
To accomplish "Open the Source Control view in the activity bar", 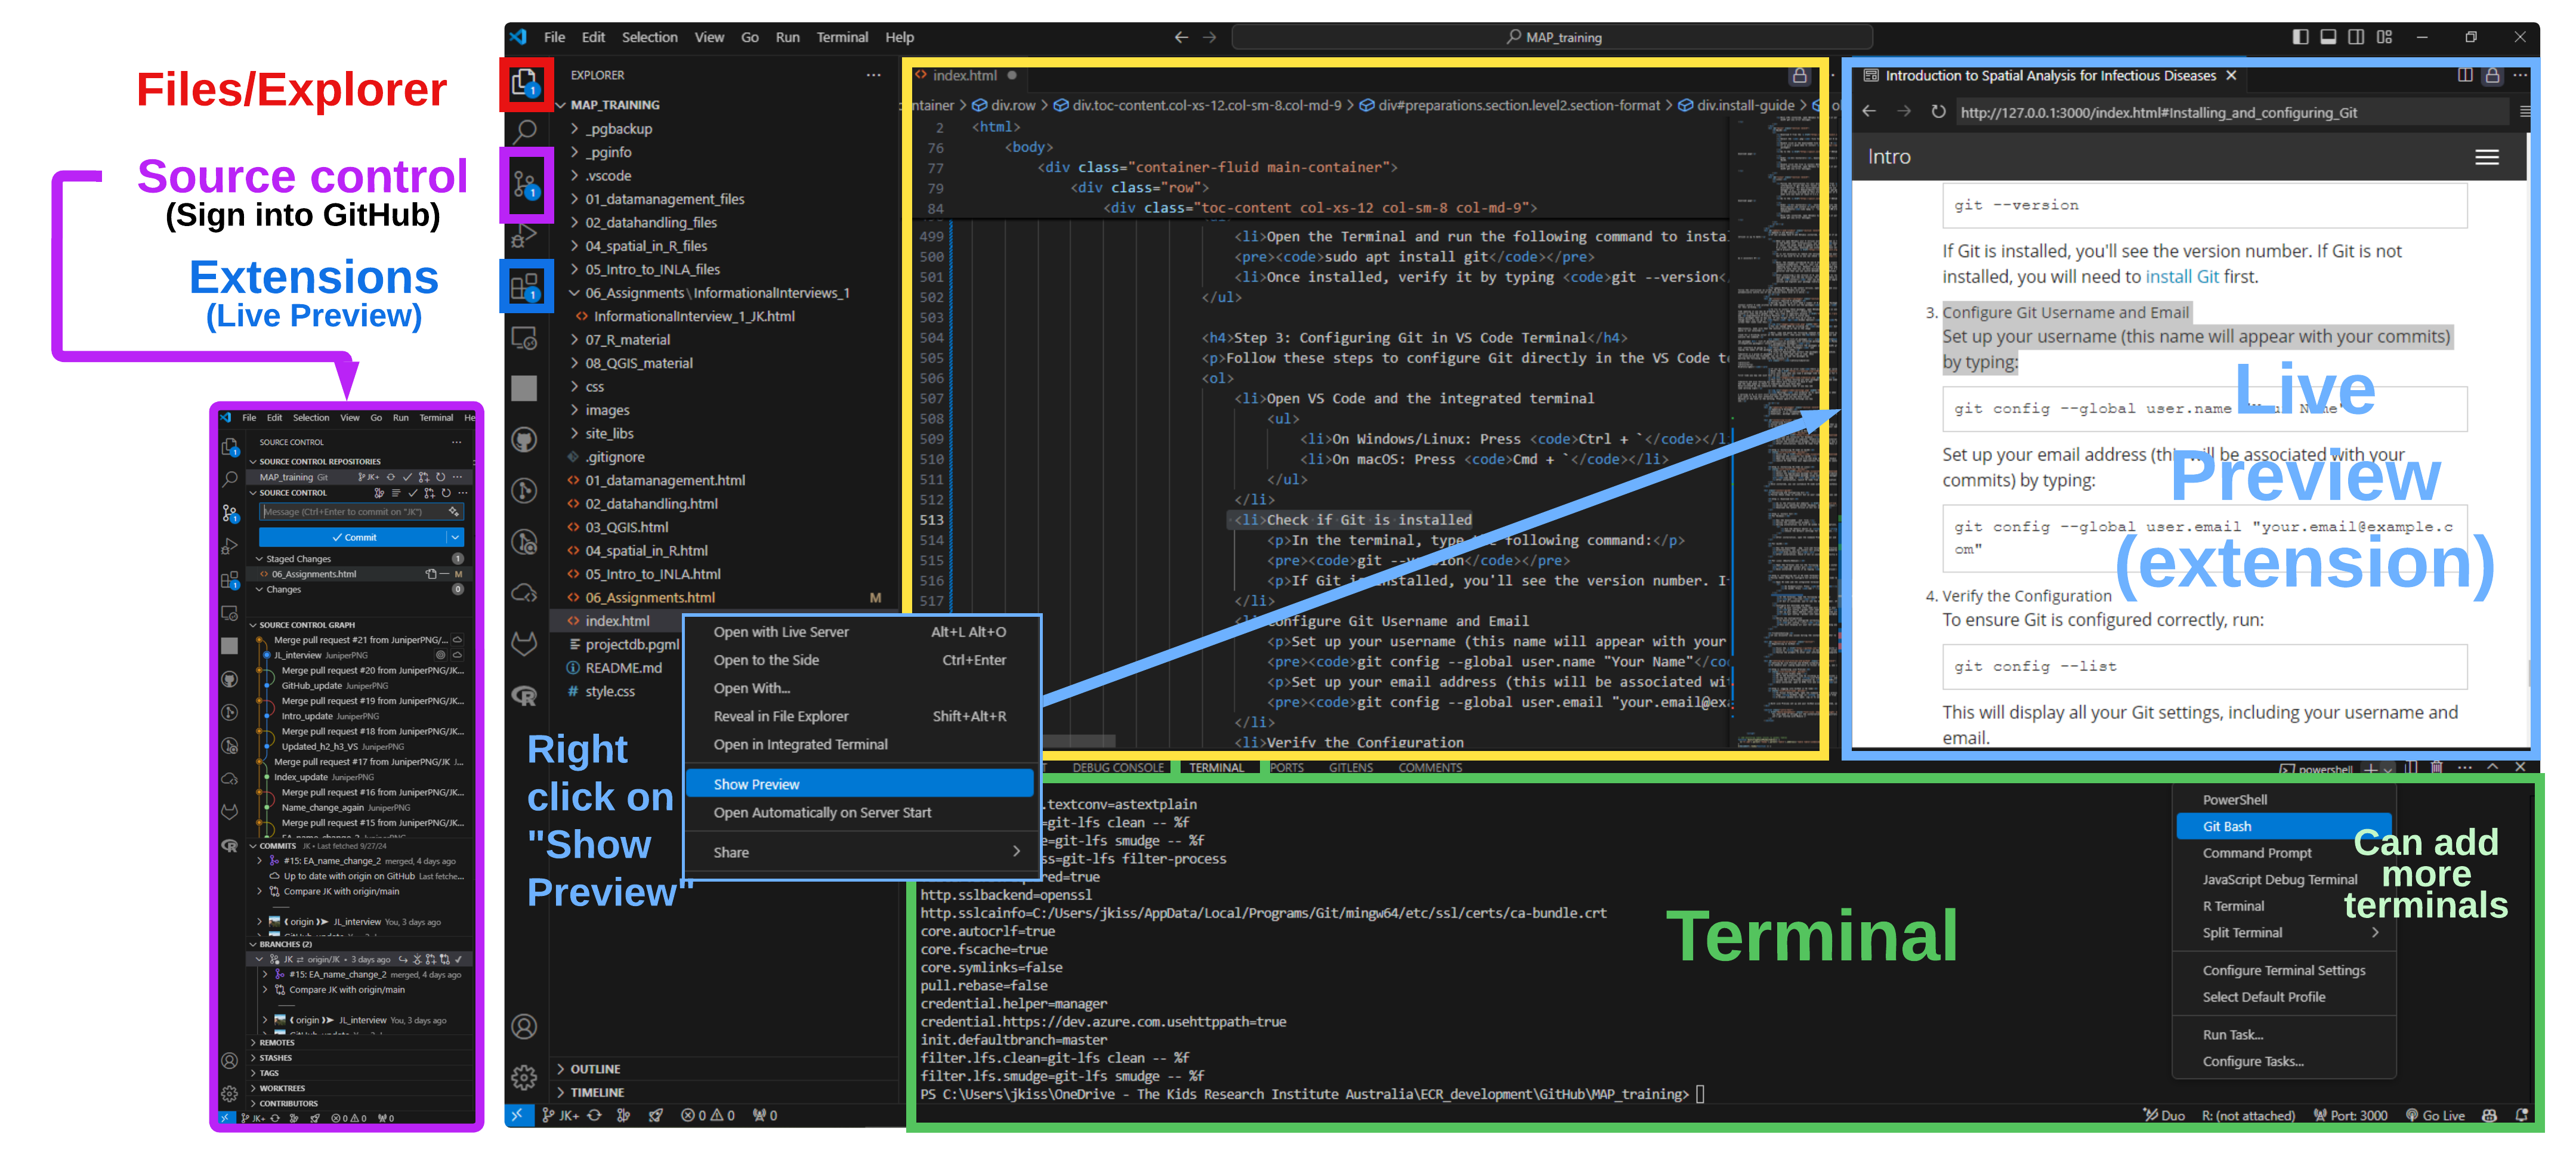I will [525, 184].
